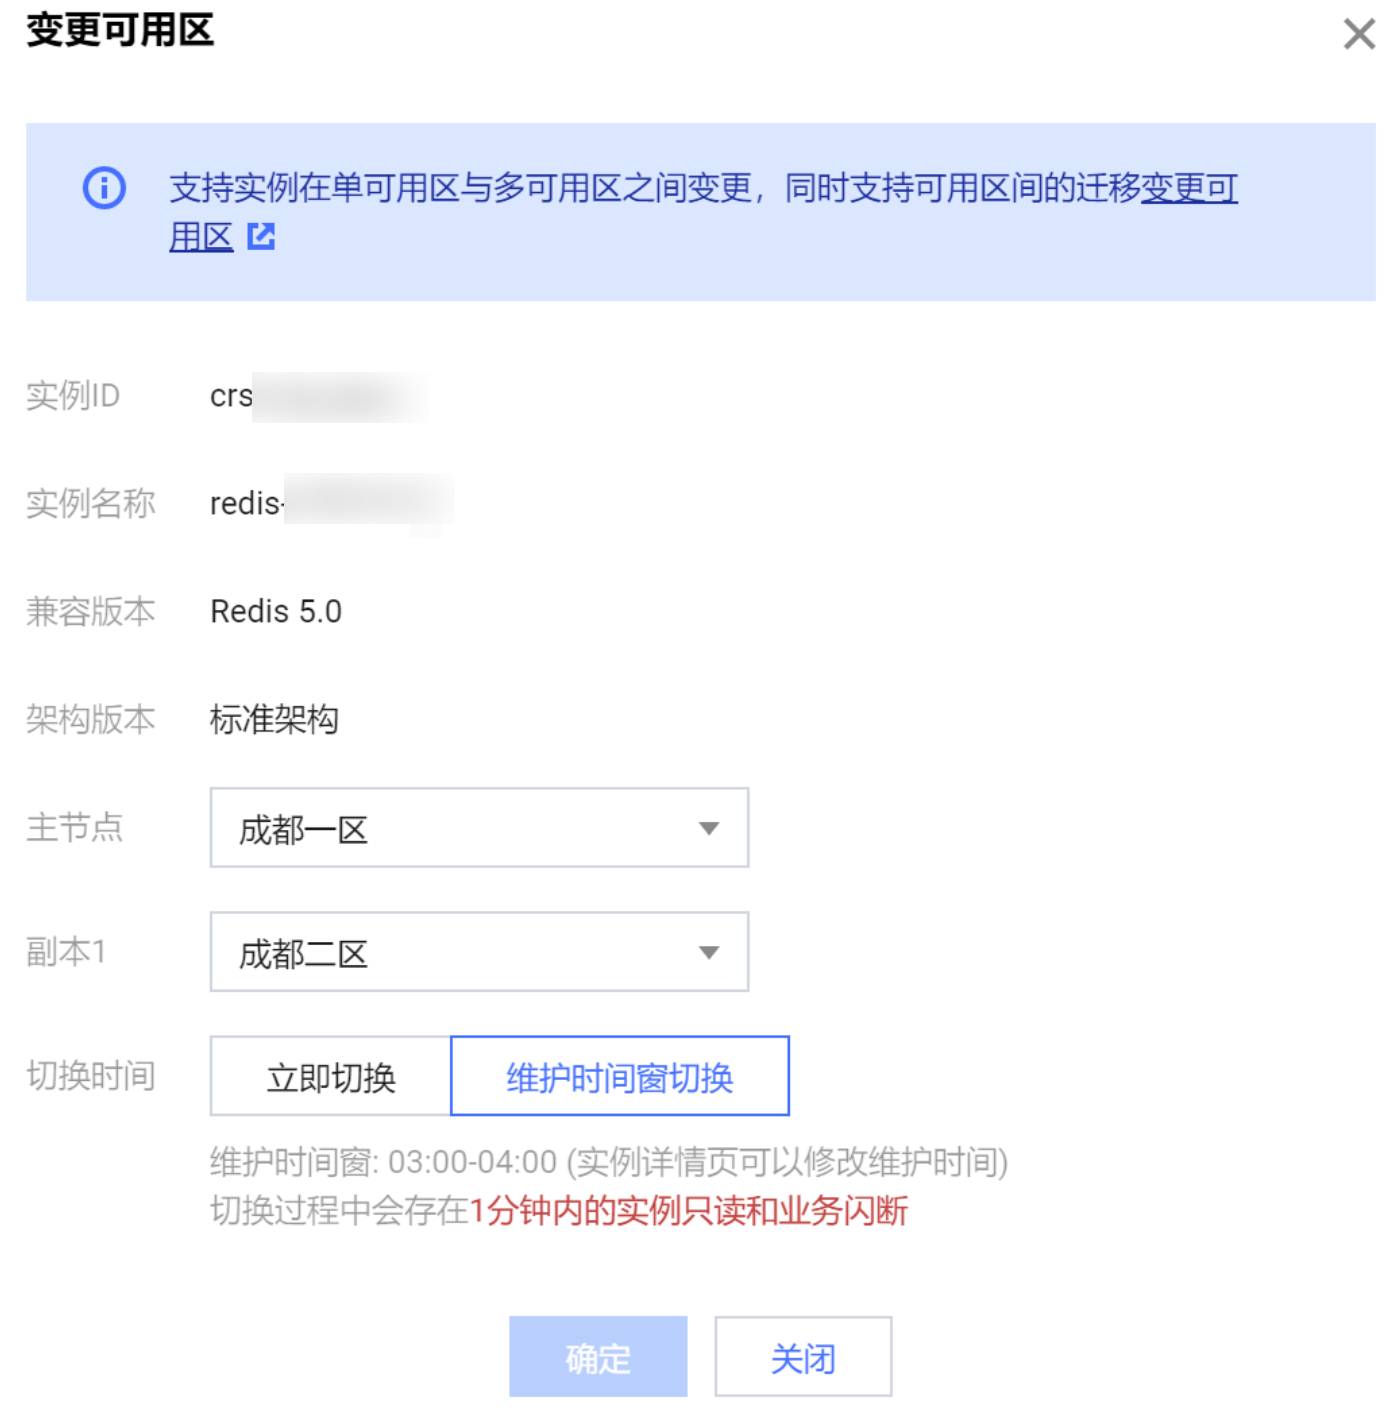Select the 立即切换 switch time option

coord(331,1077)
